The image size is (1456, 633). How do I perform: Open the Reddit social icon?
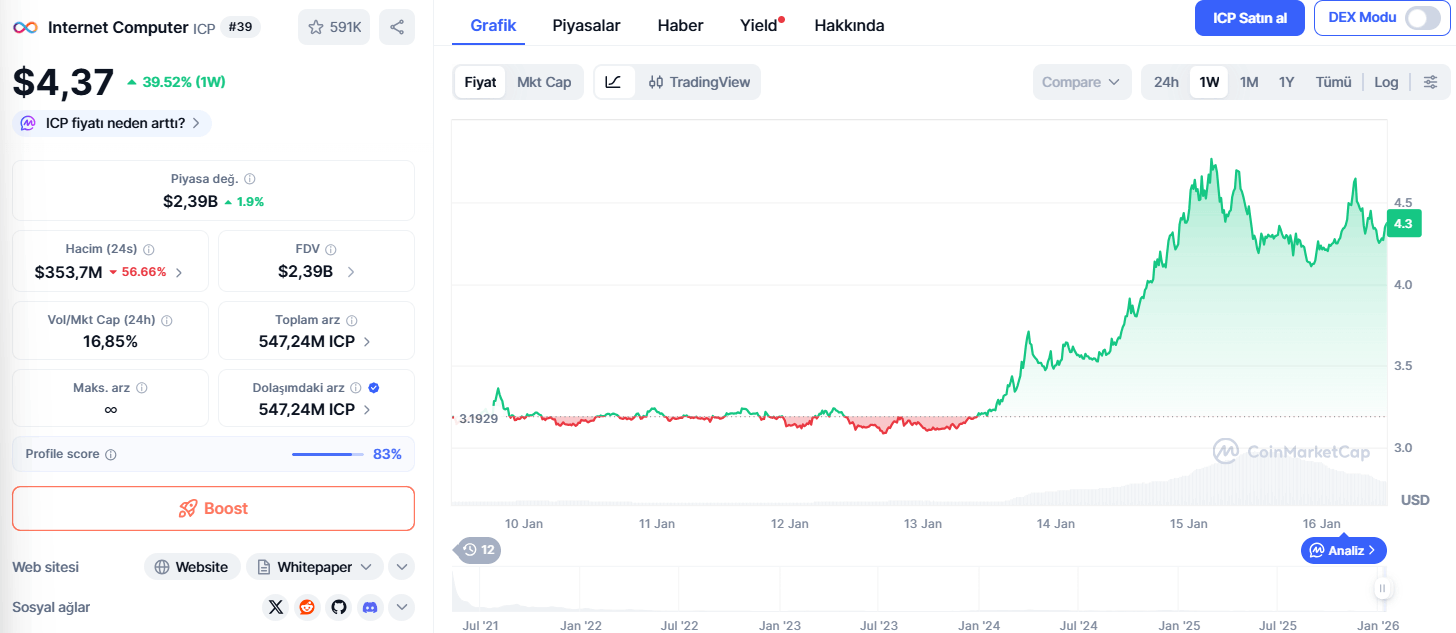click(307, 606)
